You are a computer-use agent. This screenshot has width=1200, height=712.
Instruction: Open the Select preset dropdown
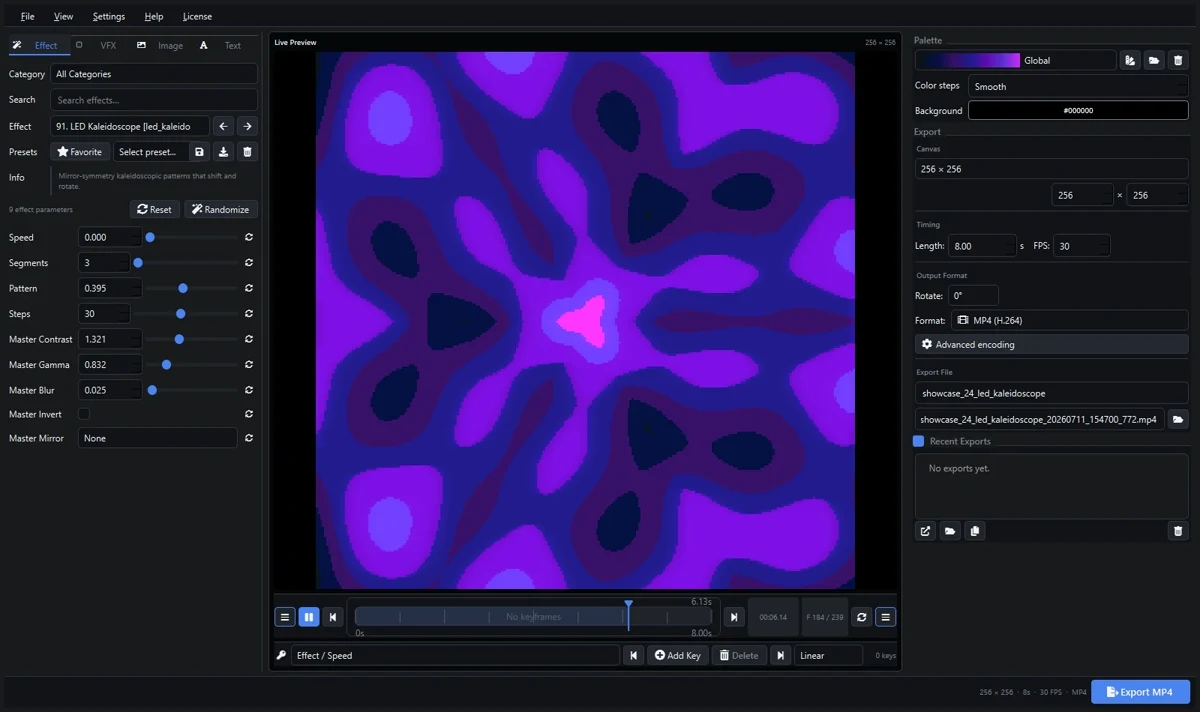tap(149, 152)
